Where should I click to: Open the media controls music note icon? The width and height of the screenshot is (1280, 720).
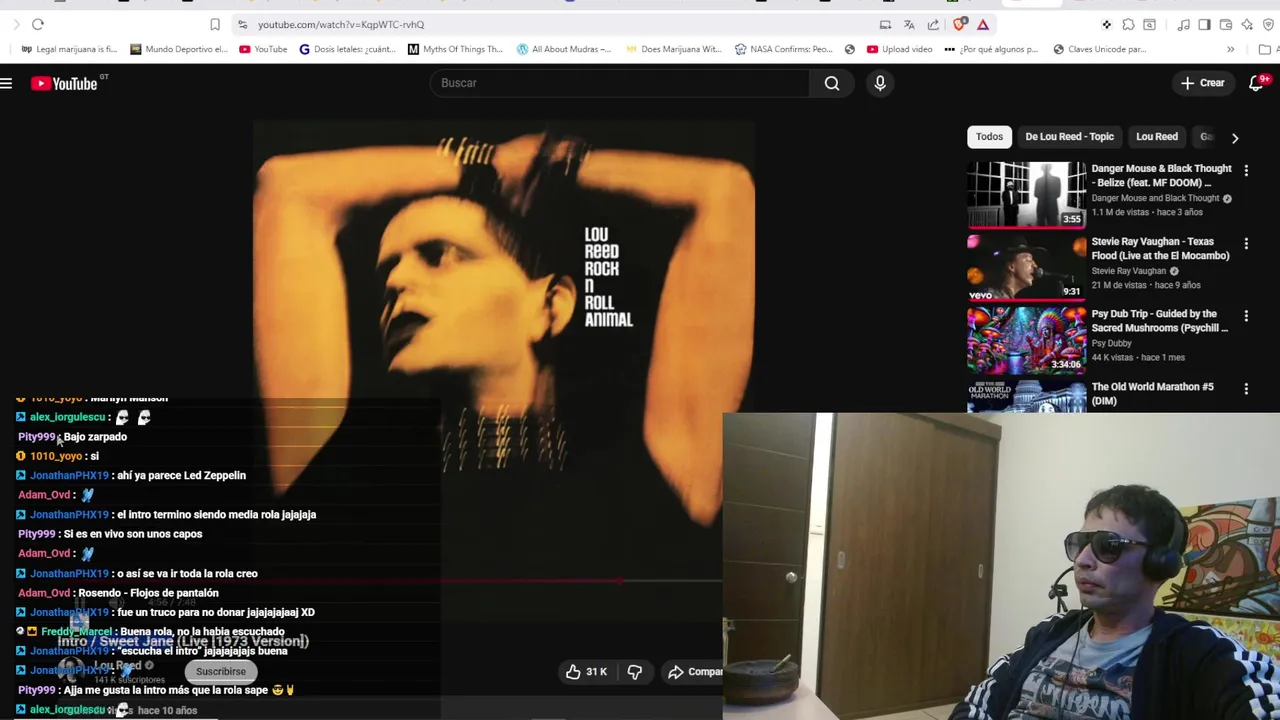tap(1183, 24)
